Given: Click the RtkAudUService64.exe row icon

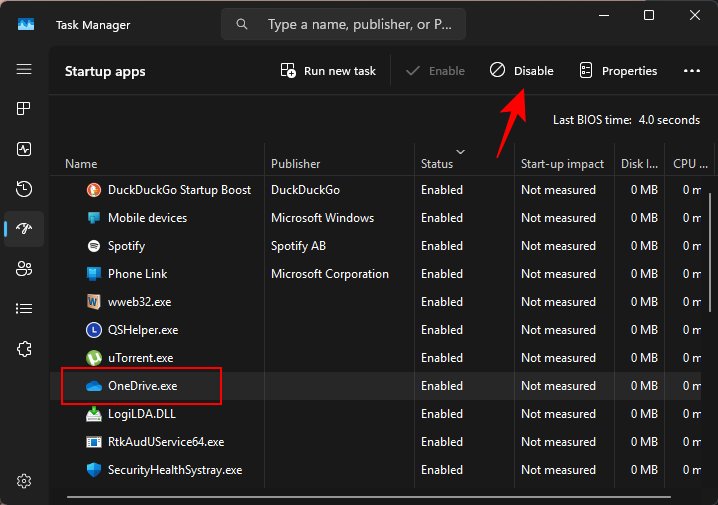Looking at the screenshot, I should pyautogui.click(x=94, y=442).
